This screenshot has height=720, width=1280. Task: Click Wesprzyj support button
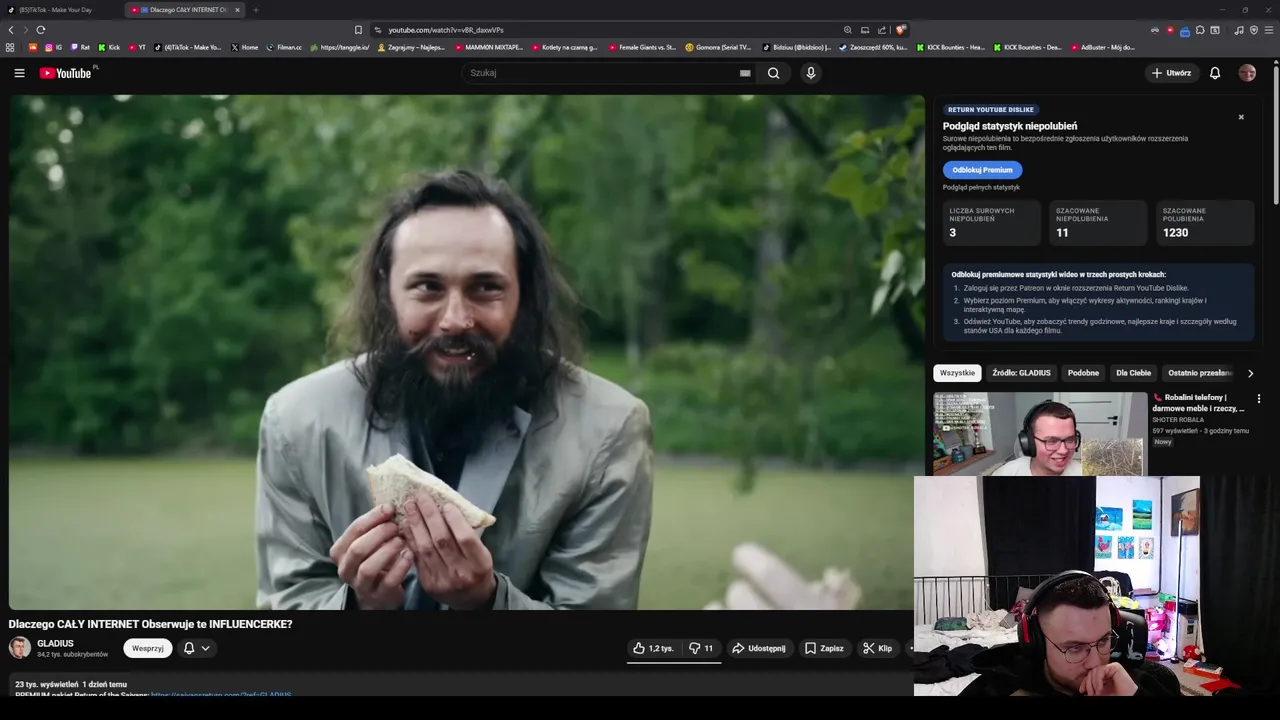(x=148, y=648)
